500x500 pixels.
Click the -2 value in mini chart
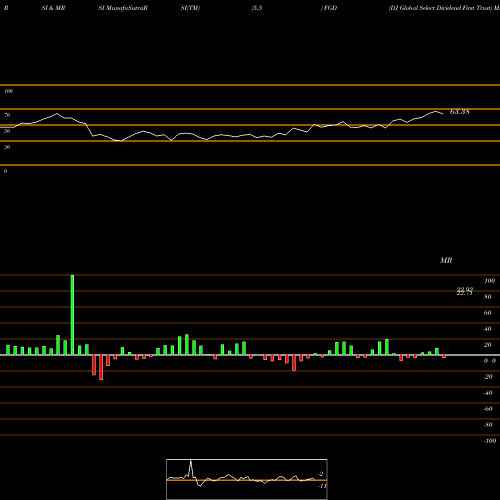(321, 474)
